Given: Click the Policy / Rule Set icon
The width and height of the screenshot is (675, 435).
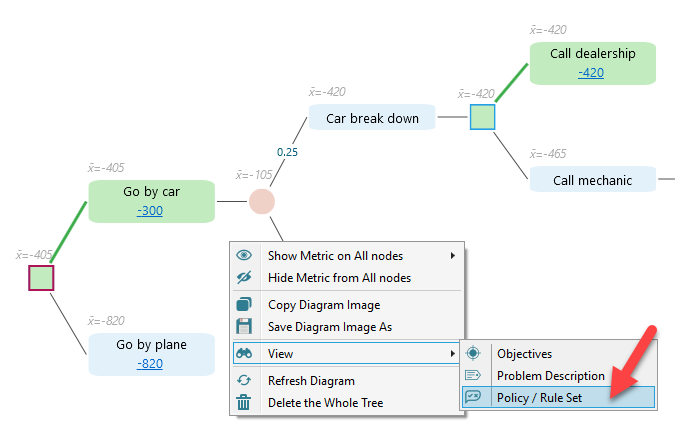Looking at the screenshot, I should tap(473, 397).
